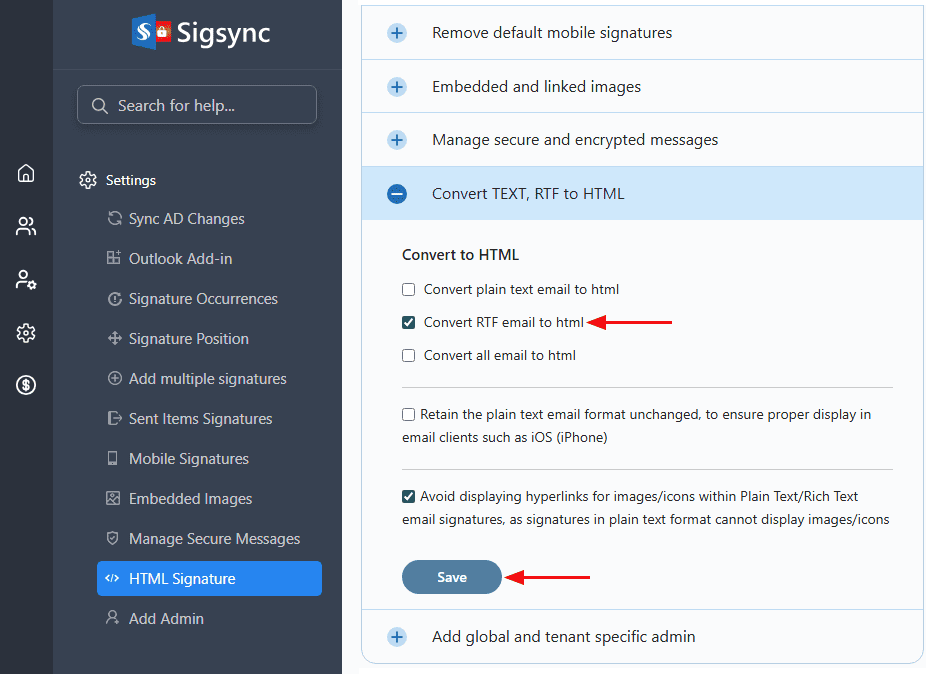
Task: Expand Remove default mobile signatures section
Action: tap(397, 33)
